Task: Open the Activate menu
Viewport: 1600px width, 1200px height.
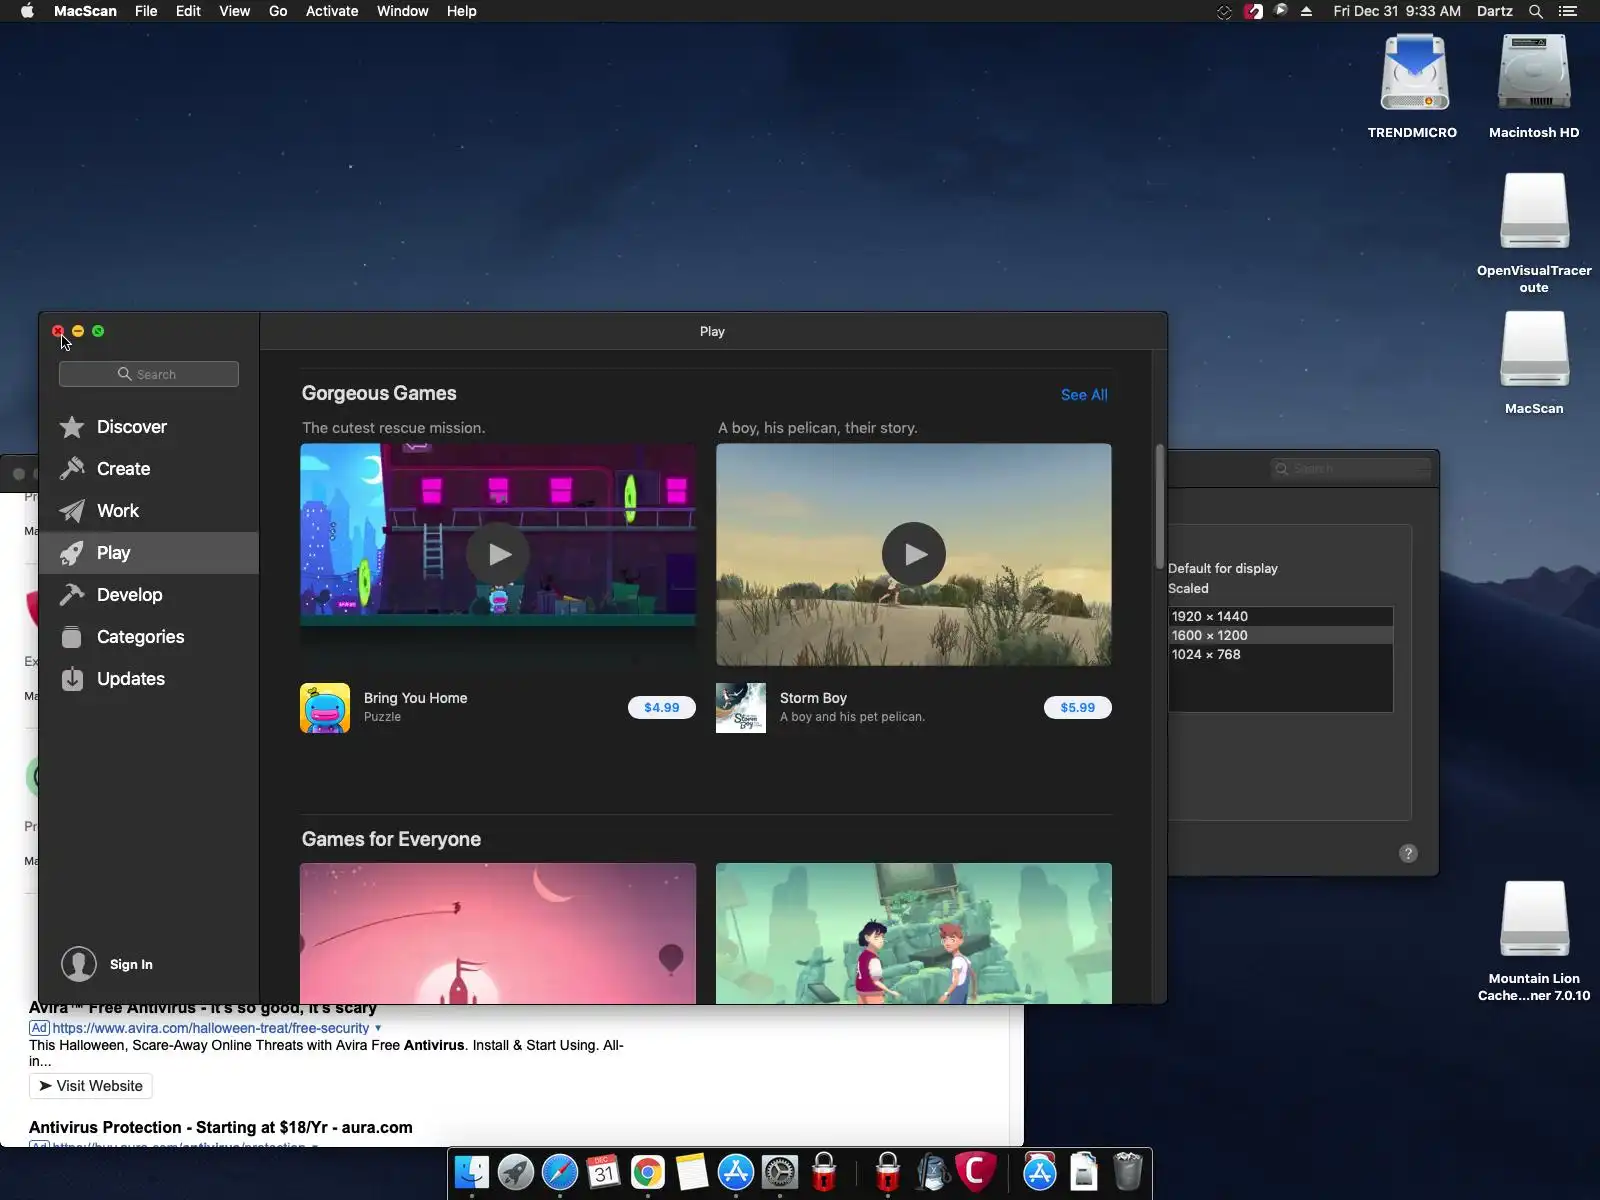Action: 332,11
